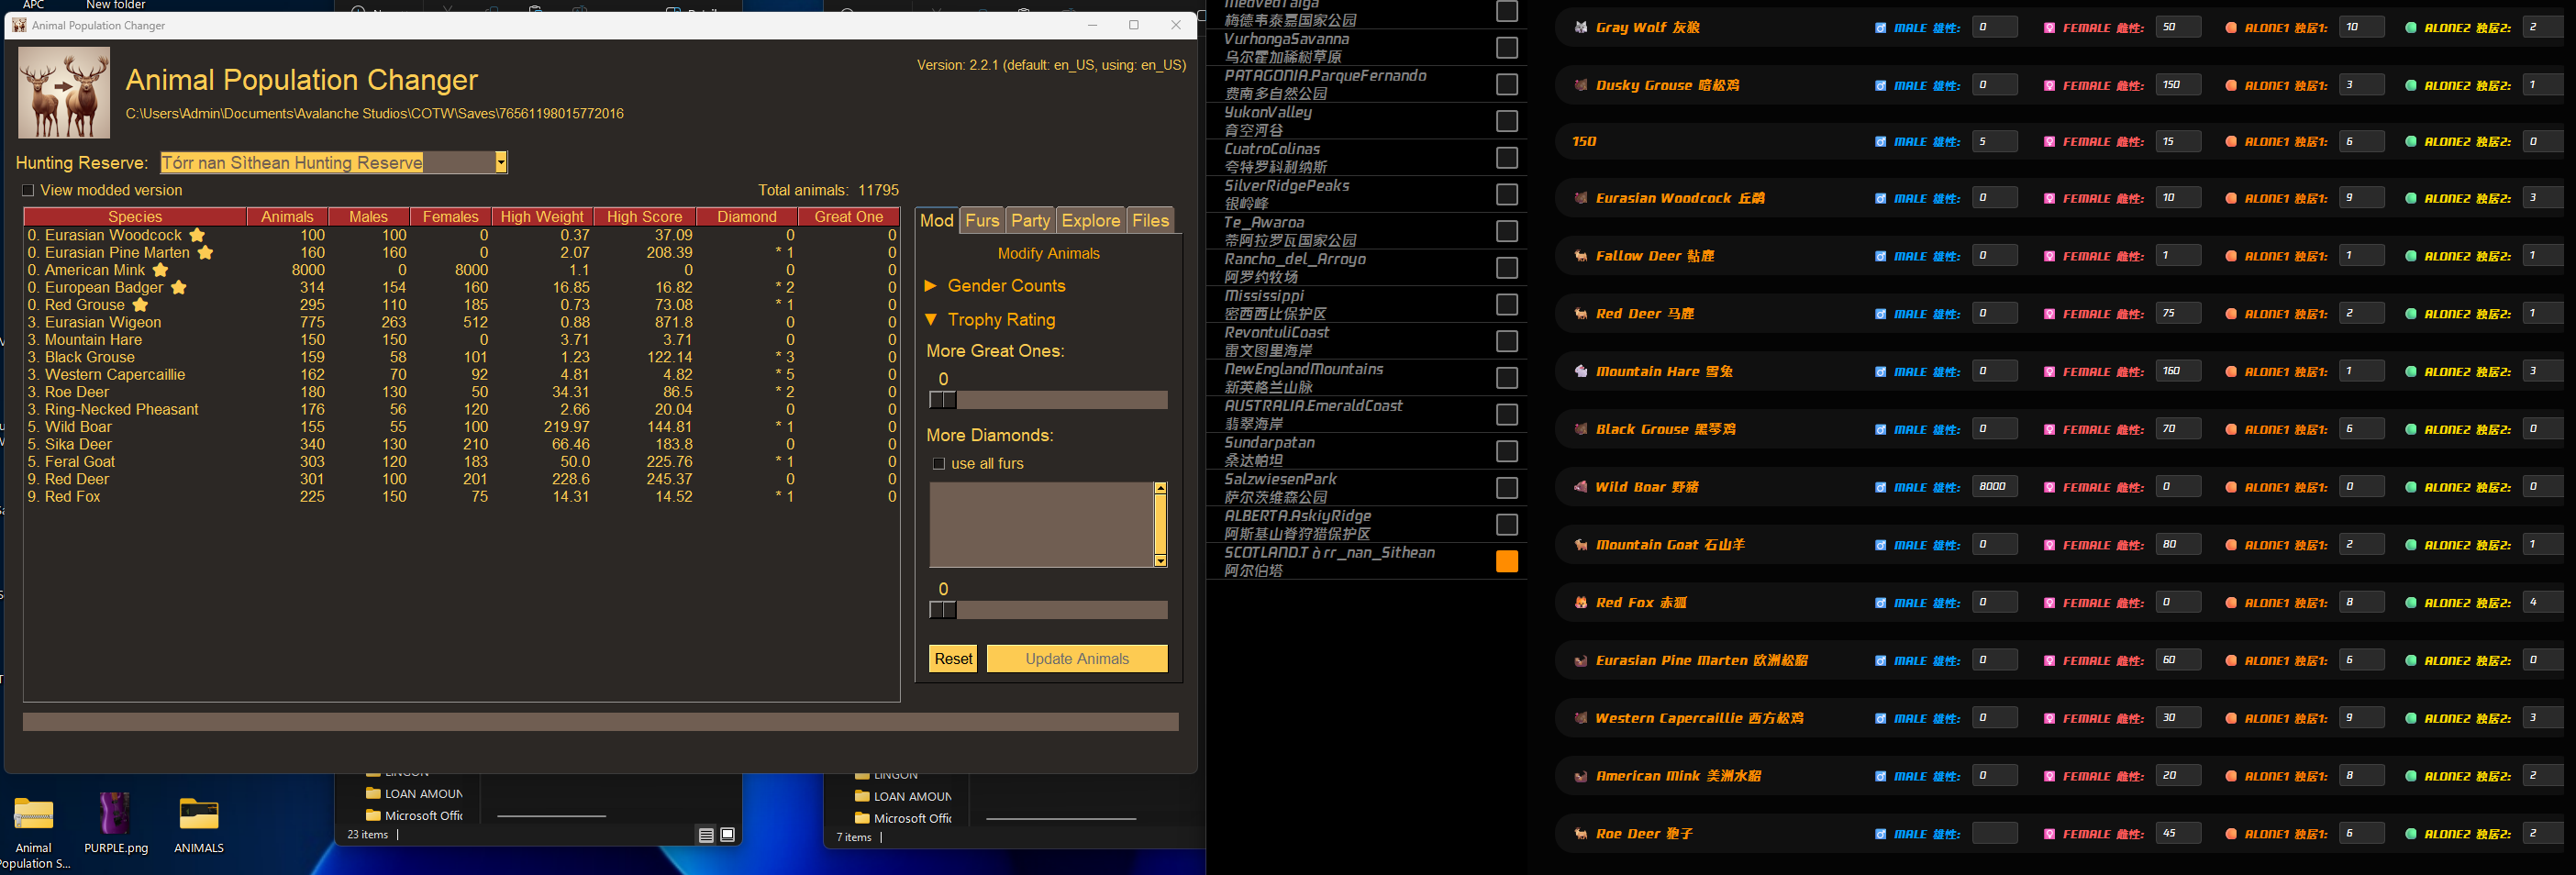Switch to the Furs tab
This screenshot has height=875, width=2576.
point(982,221)
